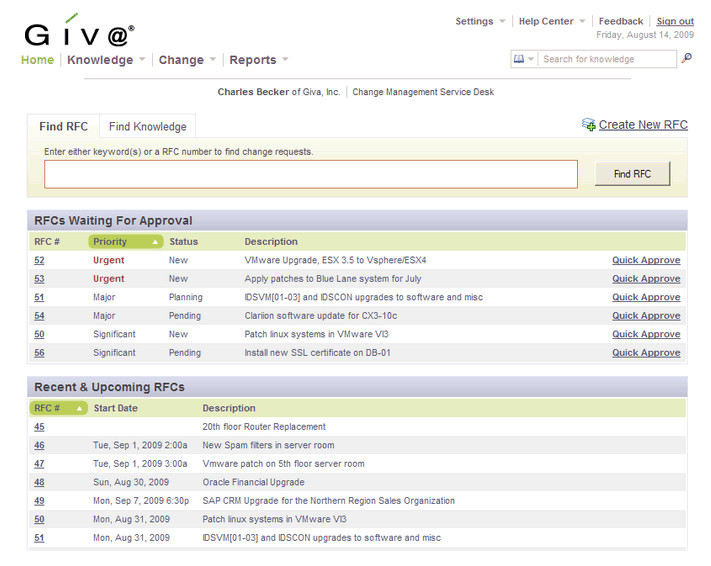
Task: Sort by the Status column header
Action: pos(184,242)
